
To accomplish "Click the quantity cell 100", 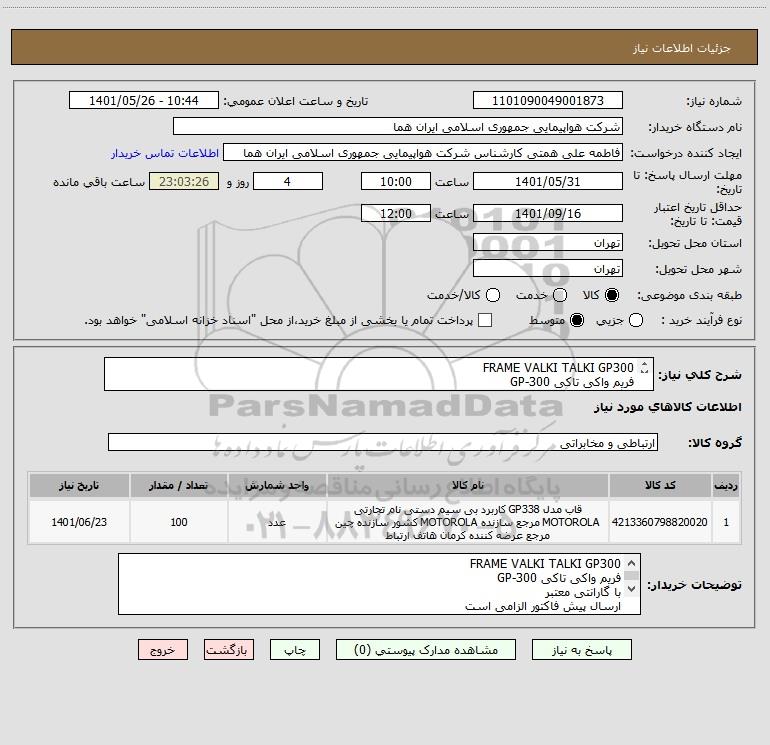I will click(x=179, y=522).
